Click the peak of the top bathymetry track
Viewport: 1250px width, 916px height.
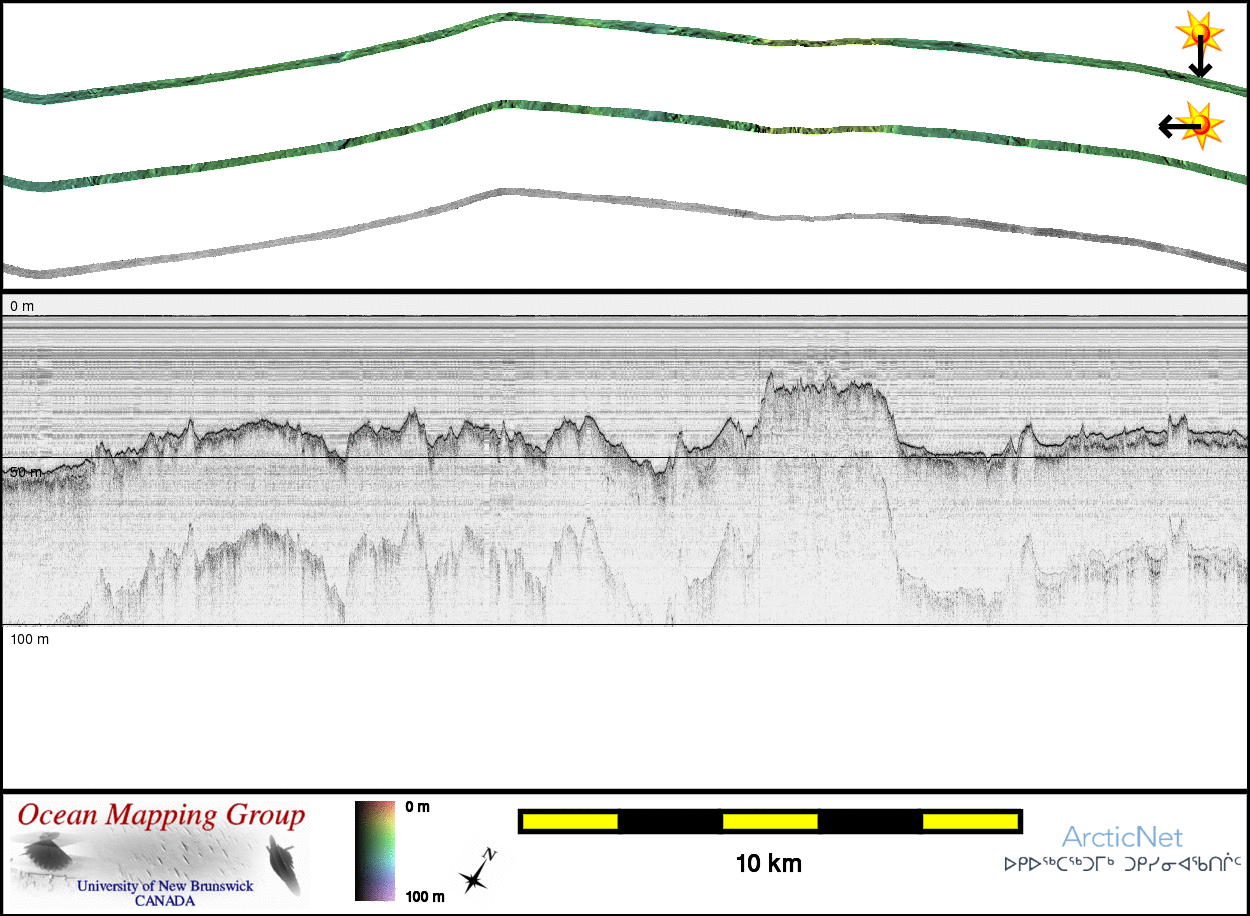(x=508, y=17)
